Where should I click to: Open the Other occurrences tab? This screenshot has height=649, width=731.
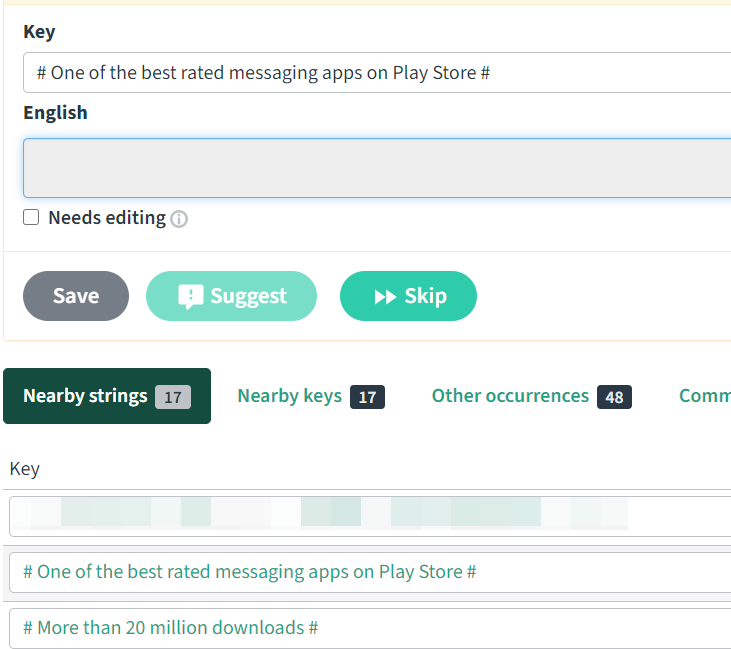tap(531, 396)
